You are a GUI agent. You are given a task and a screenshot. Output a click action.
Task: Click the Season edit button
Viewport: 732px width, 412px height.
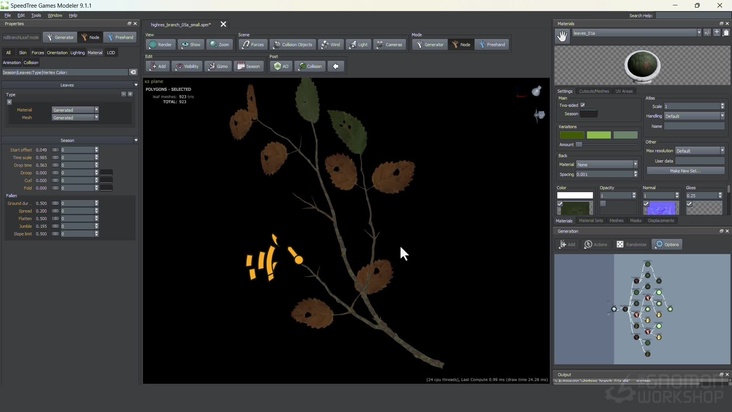point(249,66)
